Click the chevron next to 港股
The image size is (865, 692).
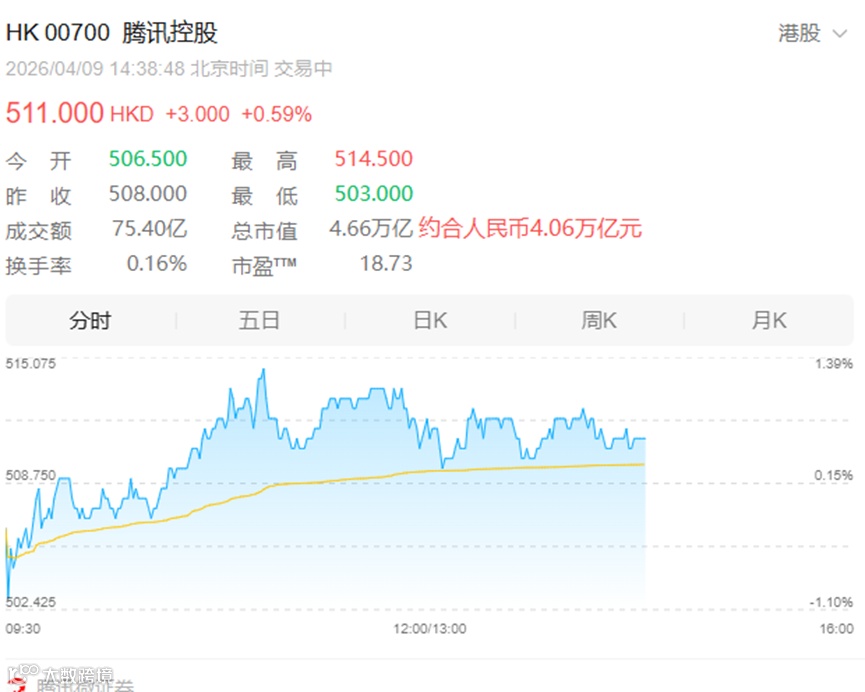(x=840, y=34)
